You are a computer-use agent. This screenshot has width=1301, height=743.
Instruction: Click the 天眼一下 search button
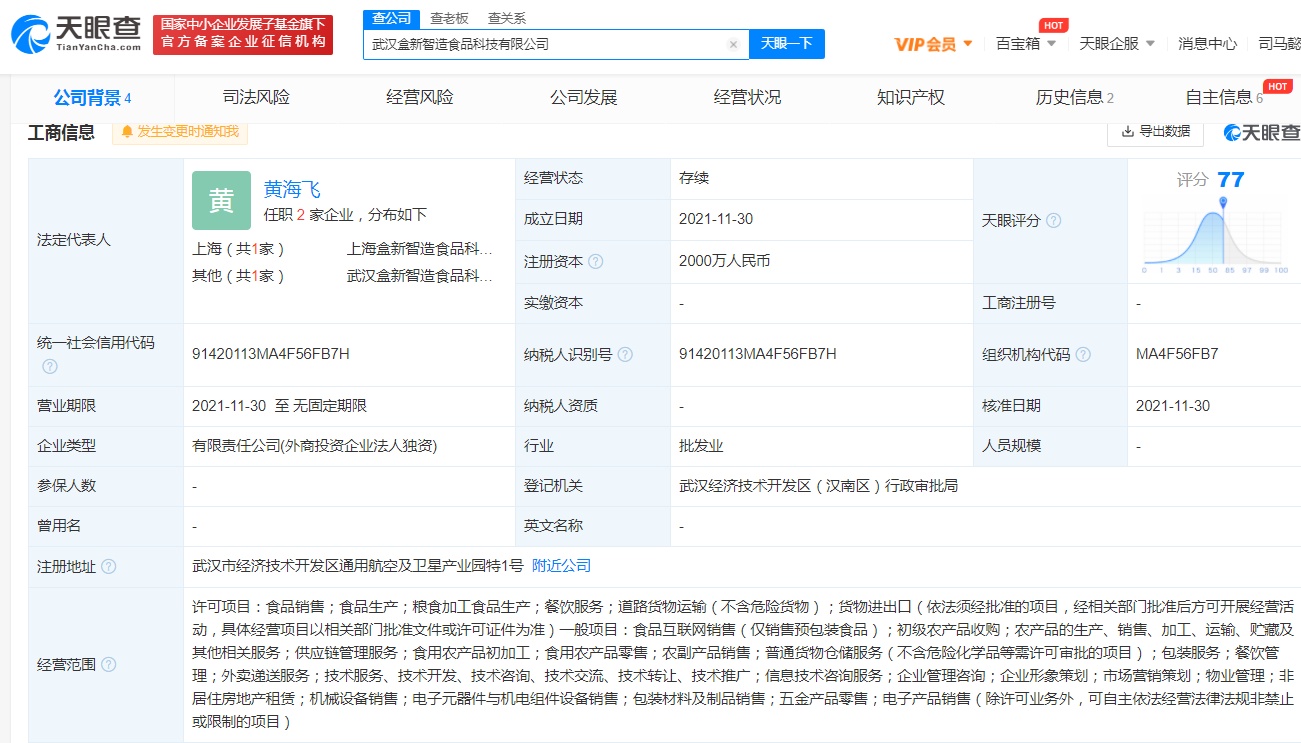(787, 44)
